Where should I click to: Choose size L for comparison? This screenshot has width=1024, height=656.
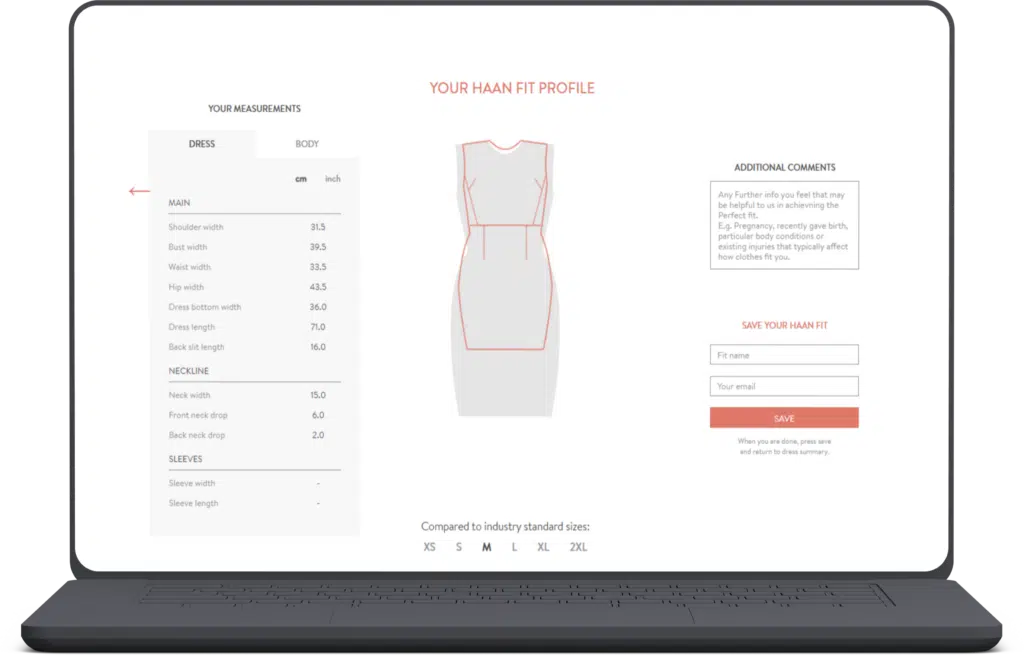515,548
